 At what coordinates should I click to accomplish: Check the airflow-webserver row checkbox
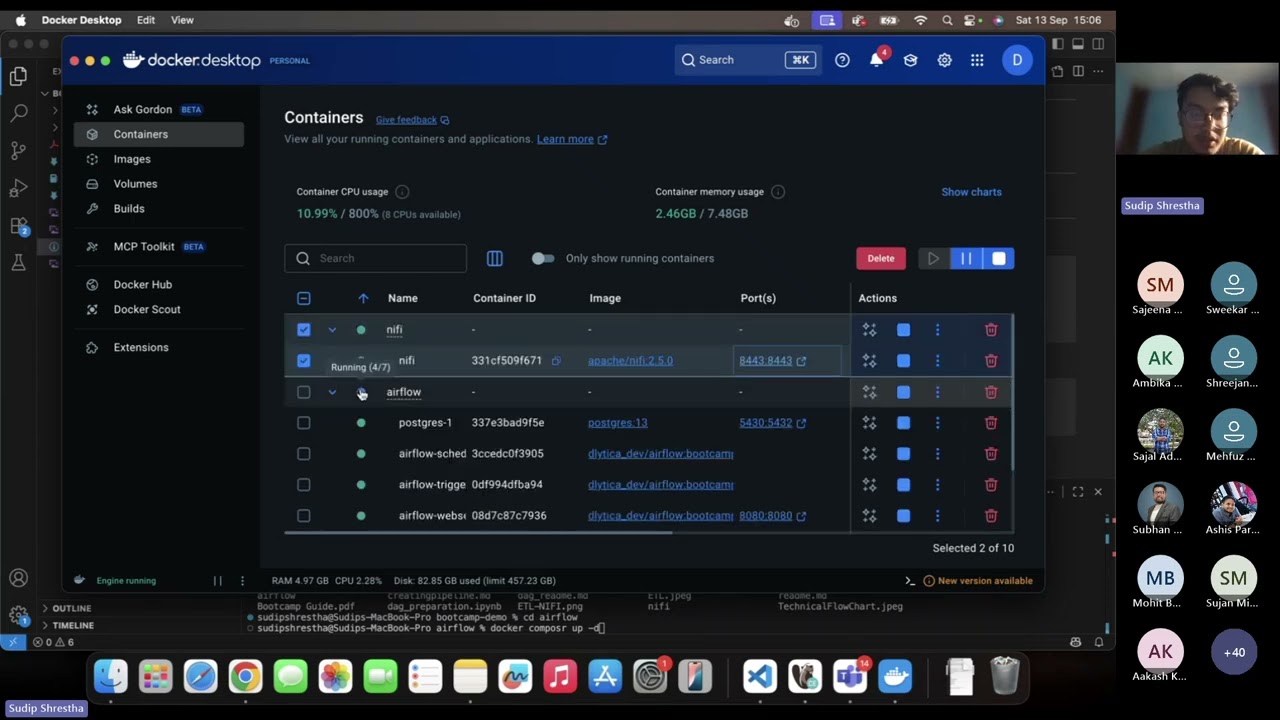(x=304, y=516)
